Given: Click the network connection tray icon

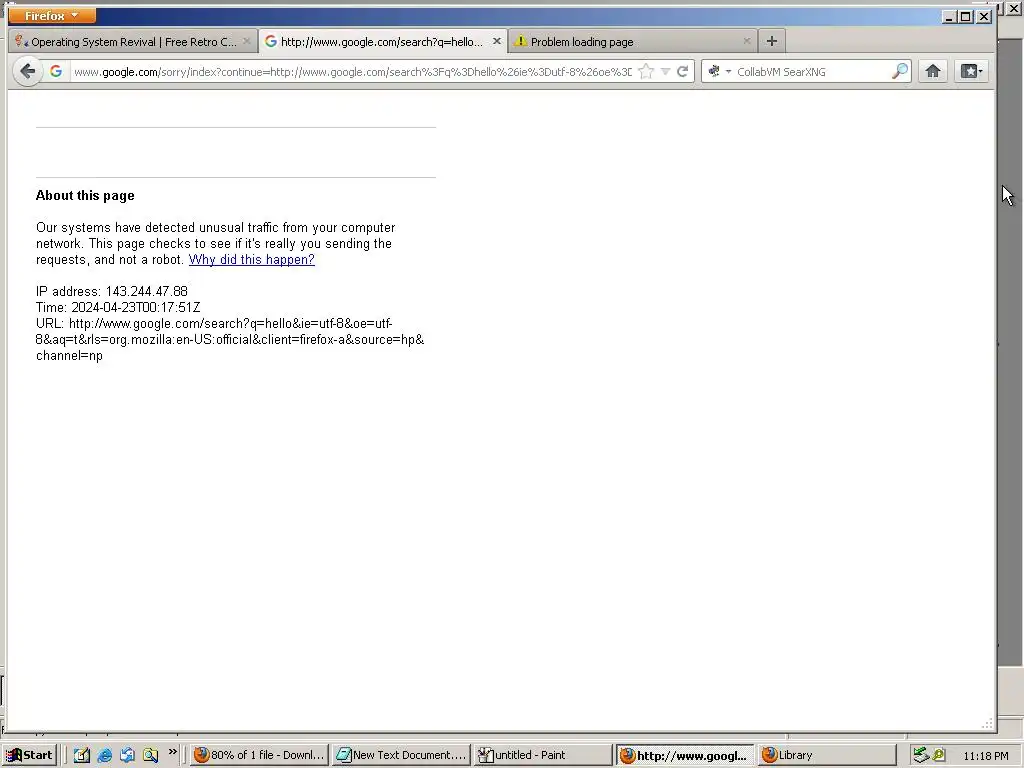Looking at the screenshot, I should [920, 755].
